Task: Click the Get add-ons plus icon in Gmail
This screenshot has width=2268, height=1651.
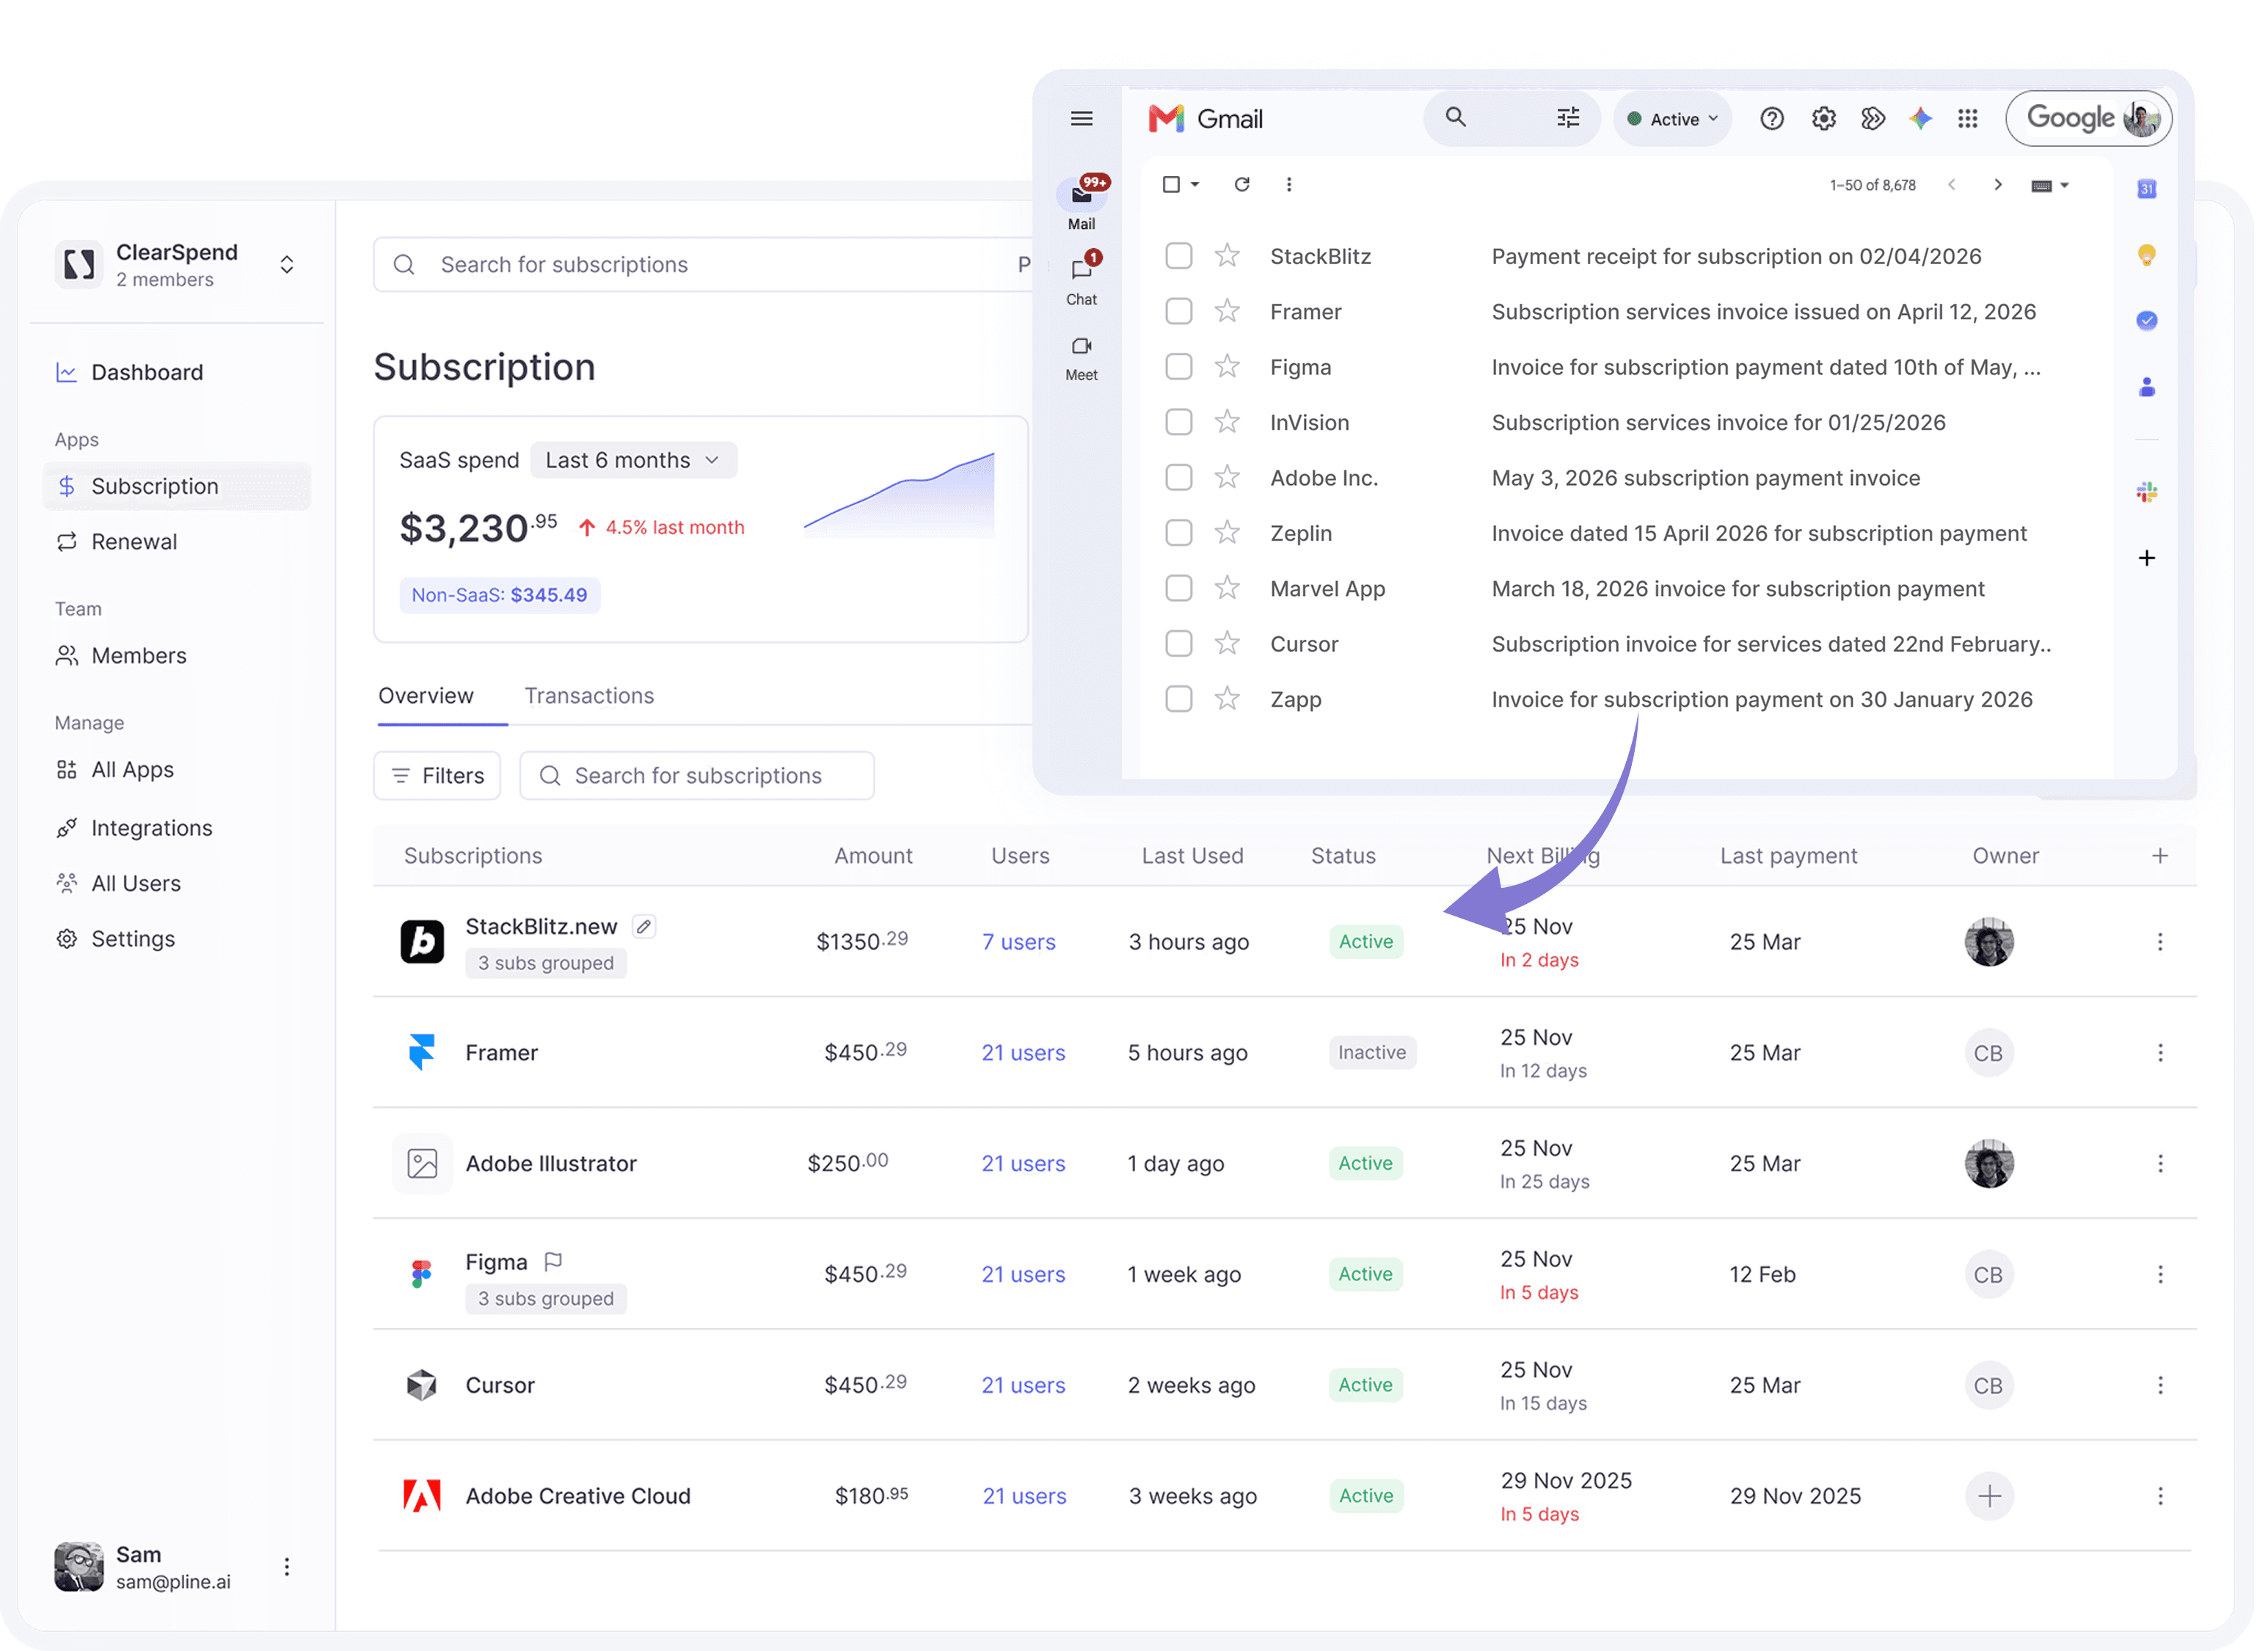Action: pyautogui.click(x=2146, y=558)
